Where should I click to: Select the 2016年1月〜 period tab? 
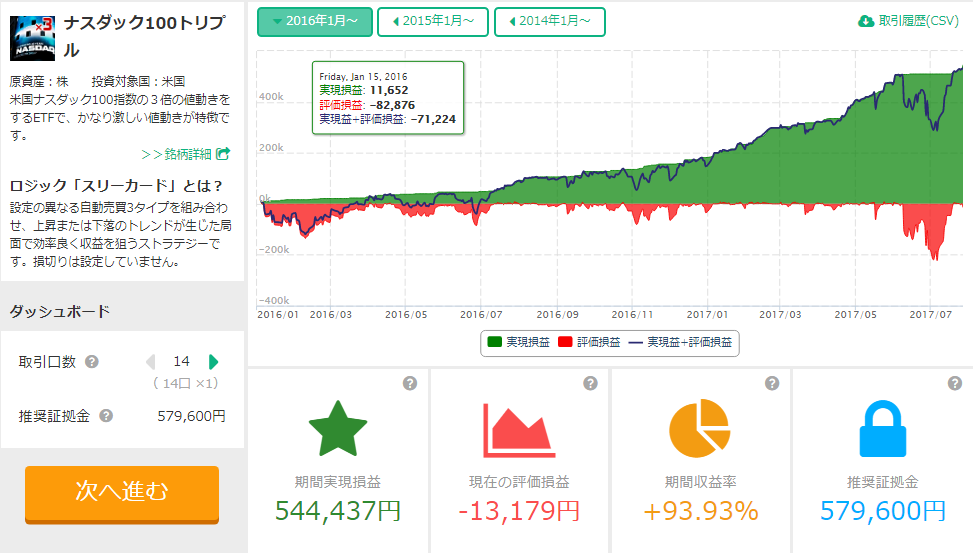[315, 22]
